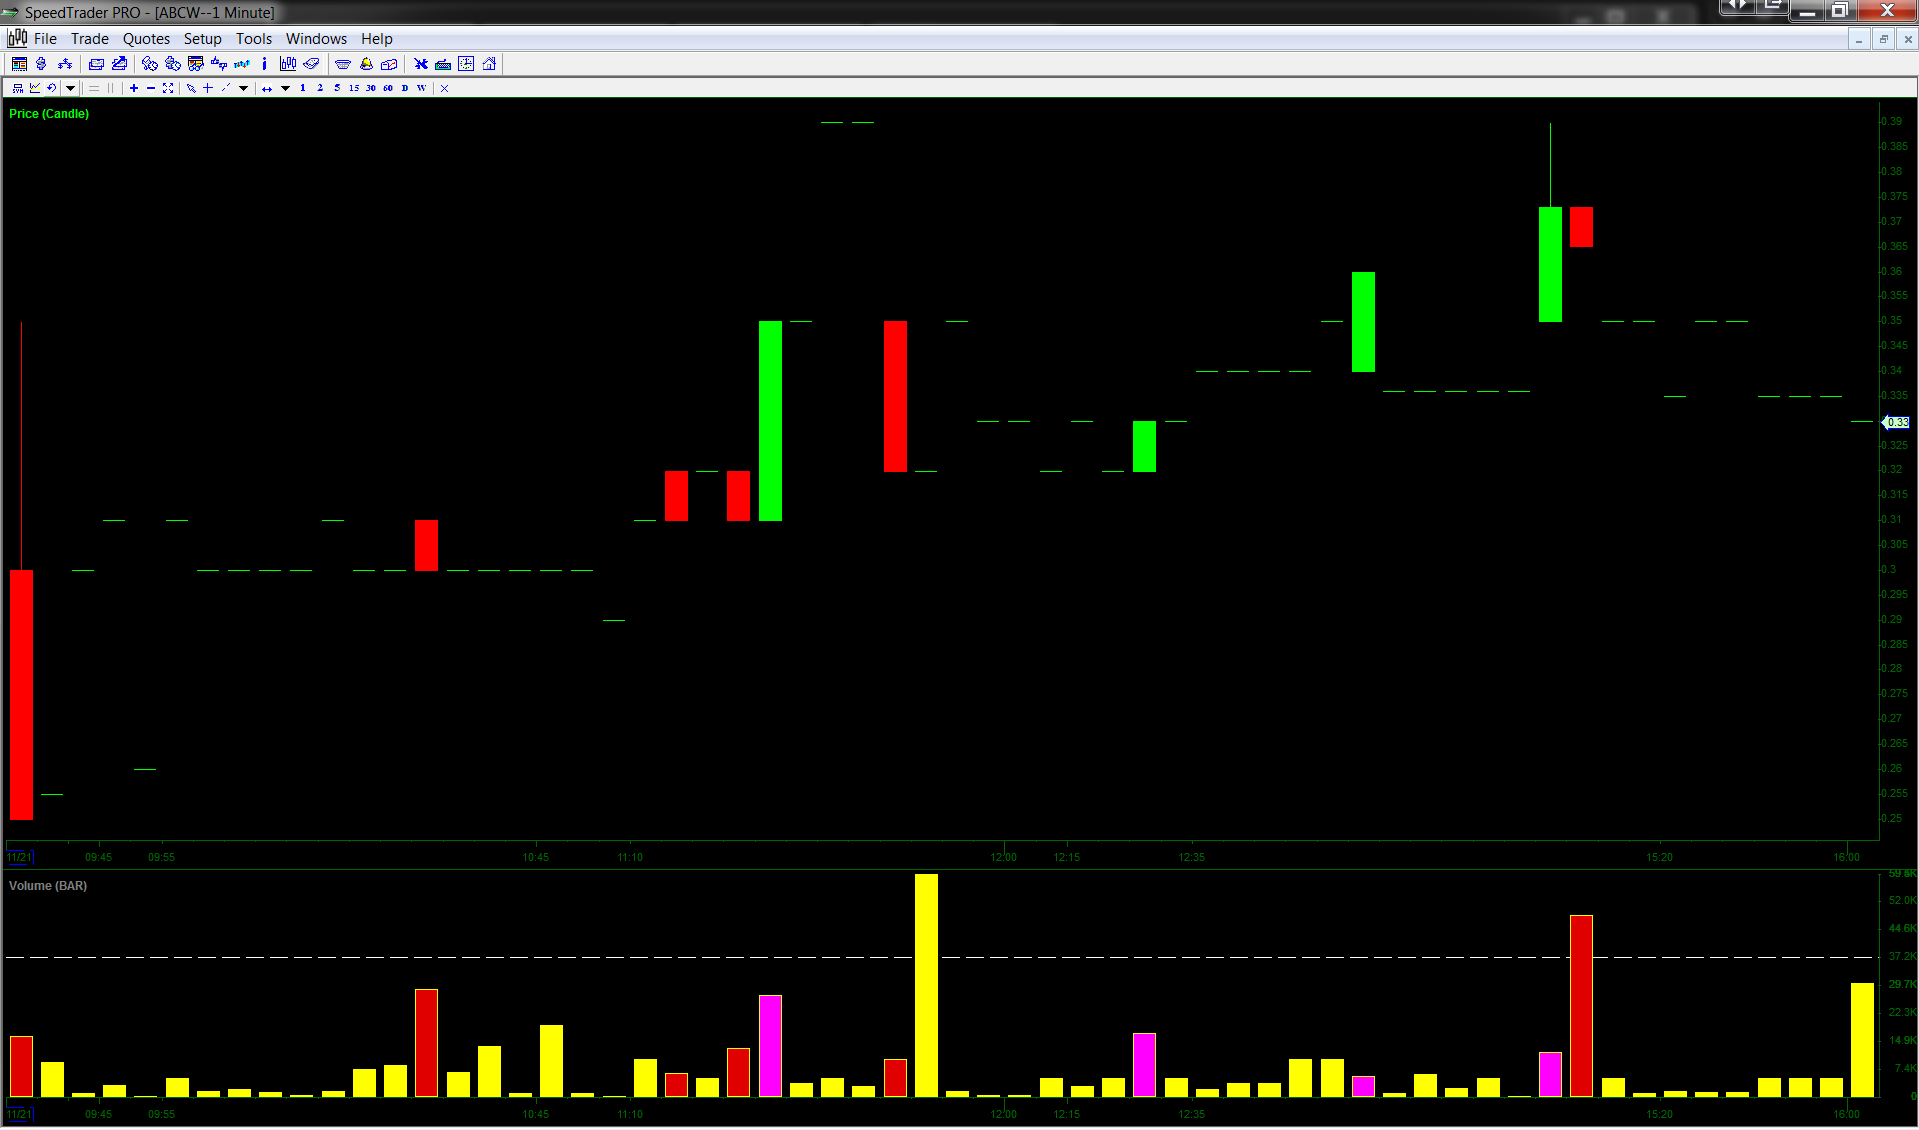Screen dimensions: 1919x1130
Task: Select the crosshair cursor tool
Action: [208, 88]
